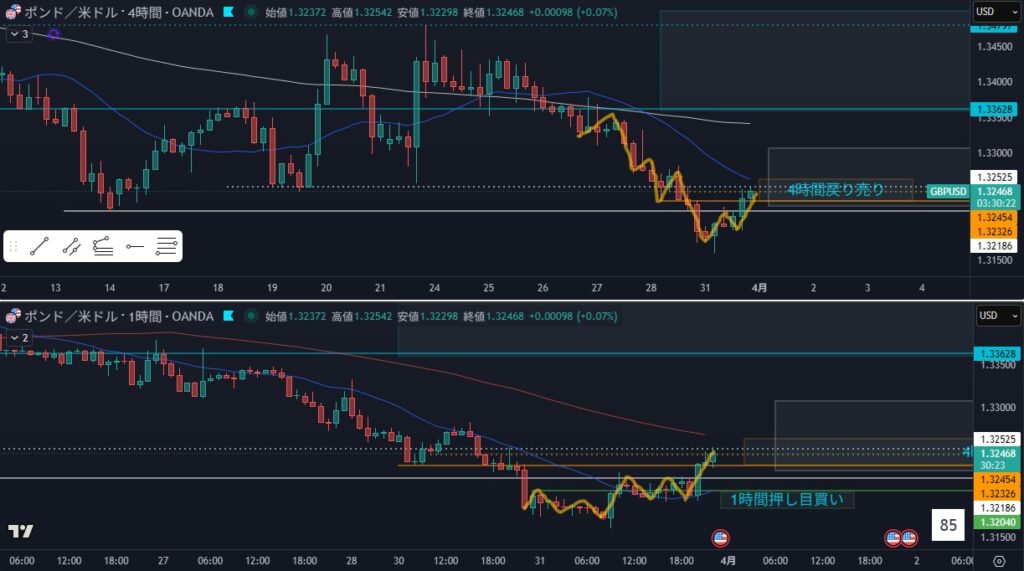Viewport: 1024px width, 571px height.
Task: Open chart settings gear at bottom right
Action: click(x=999, y=560)
